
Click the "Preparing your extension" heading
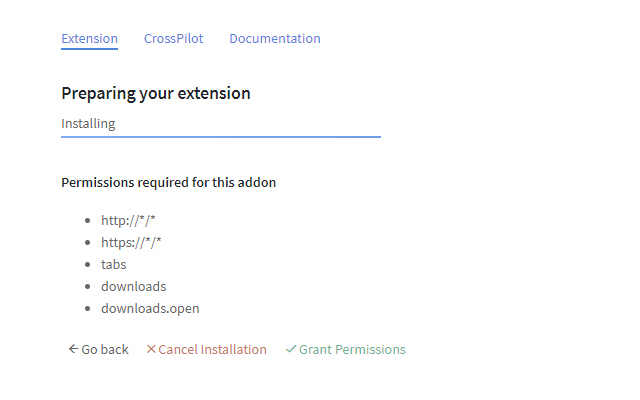pyautogui.click(x=155, y=94)
